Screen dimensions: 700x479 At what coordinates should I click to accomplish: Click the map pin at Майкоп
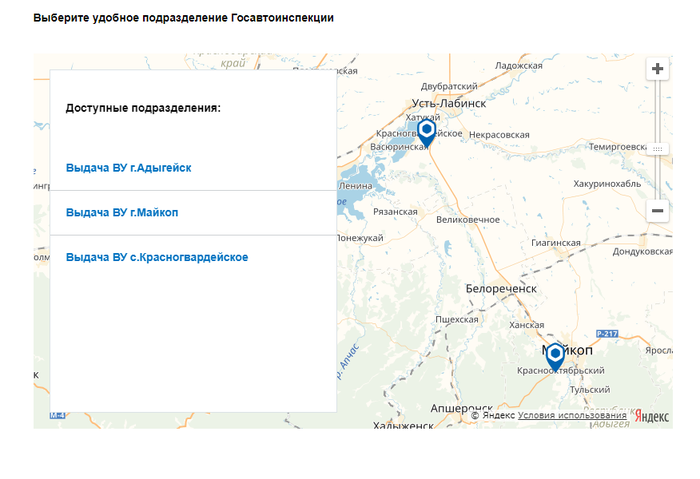point(555,355)
